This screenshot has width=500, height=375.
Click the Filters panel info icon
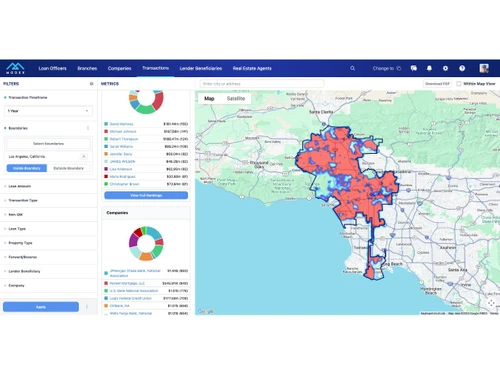tap(91, 84)
